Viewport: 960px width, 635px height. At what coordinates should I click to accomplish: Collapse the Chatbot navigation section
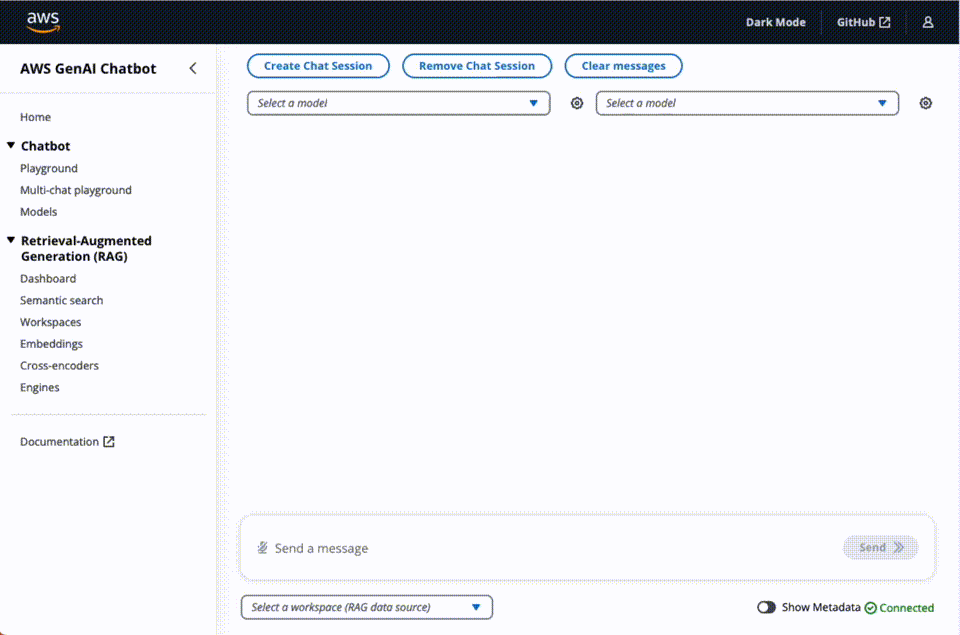tap(11, 145)
